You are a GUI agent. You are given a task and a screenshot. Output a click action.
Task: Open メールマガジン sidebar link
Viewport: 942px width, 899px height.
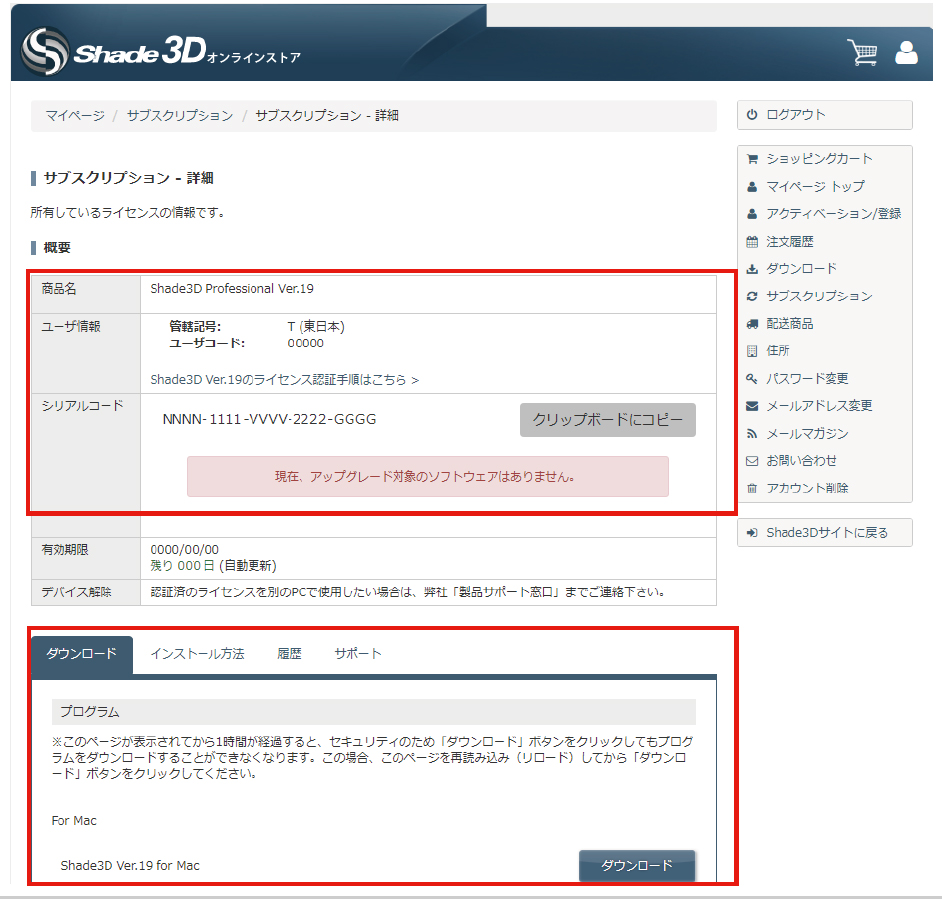tap(807, 433)
